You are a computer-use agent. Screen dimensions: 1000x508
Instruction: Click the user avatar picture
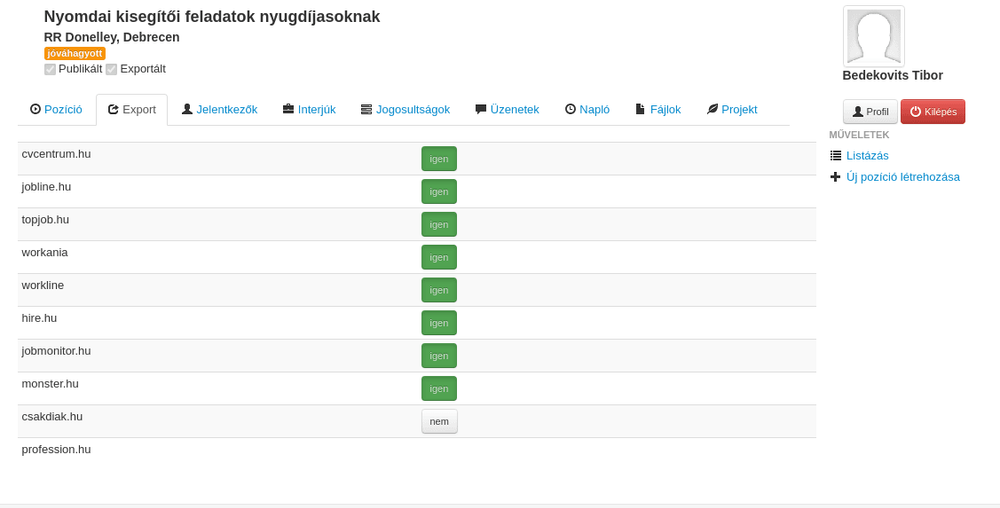pos(874,36)
